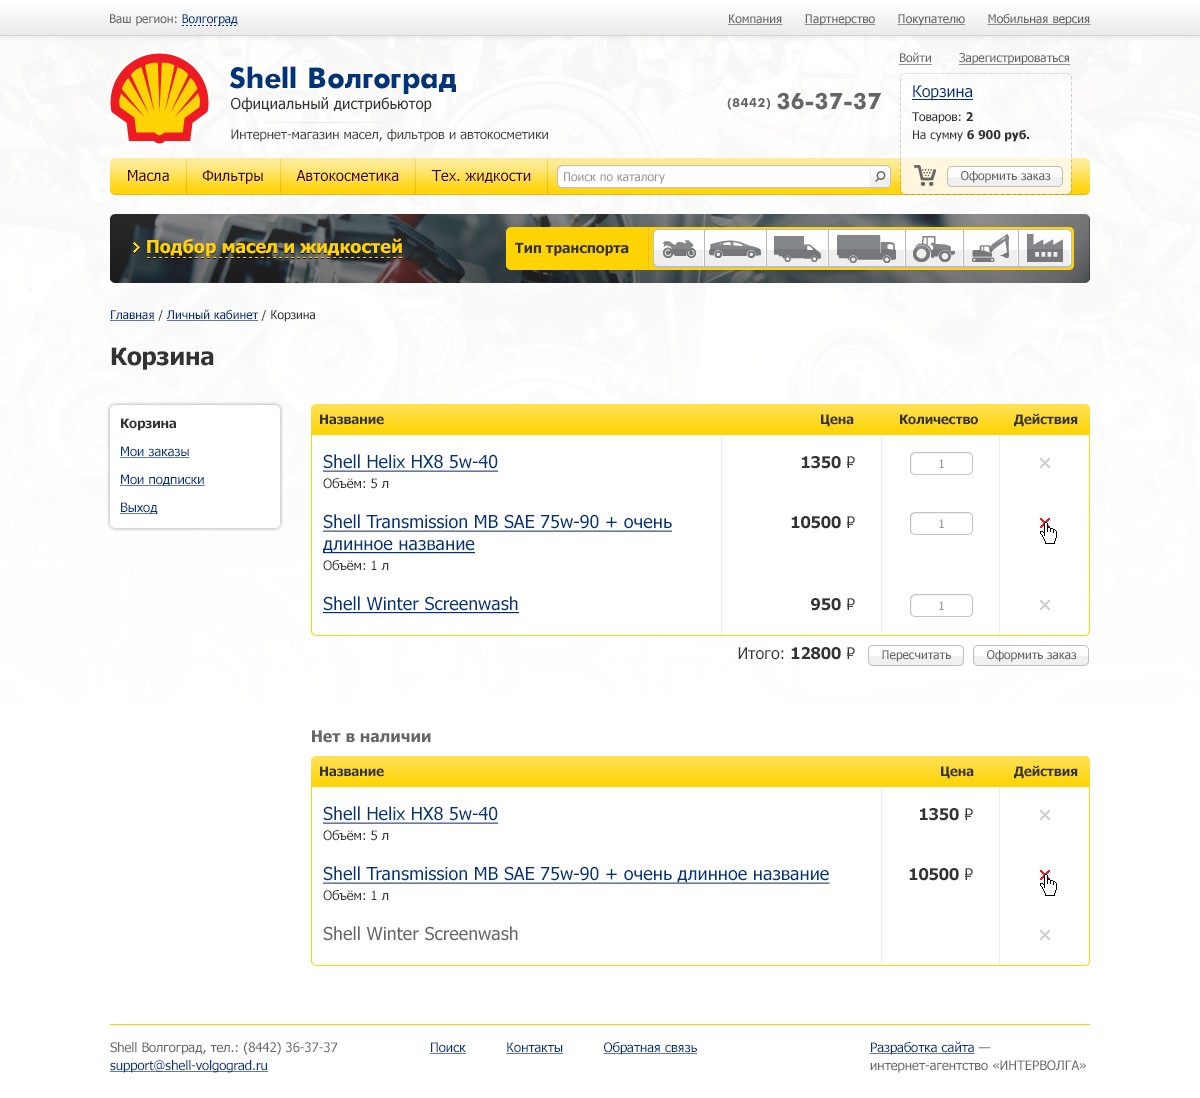Switch to Мобильная версия
This screenshot has height=1098, width=1200.
1038,19
